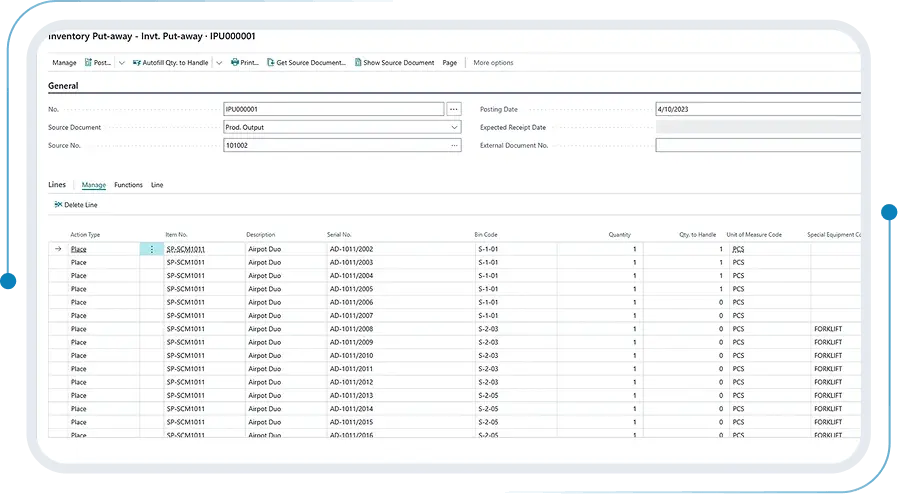Screen dimensions: 898x494
Task: Open More options
Action: point(493,63)
